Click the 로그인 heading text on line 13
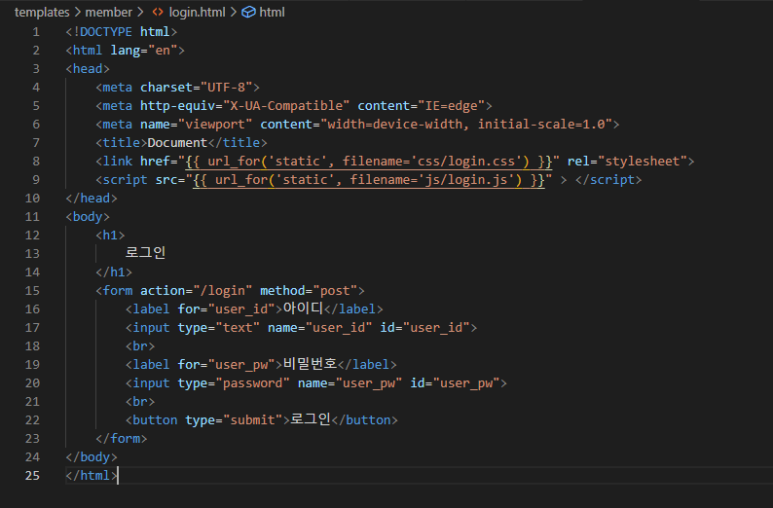The width and height of the screenshot is (773, 508). click(x=145, y=253)
